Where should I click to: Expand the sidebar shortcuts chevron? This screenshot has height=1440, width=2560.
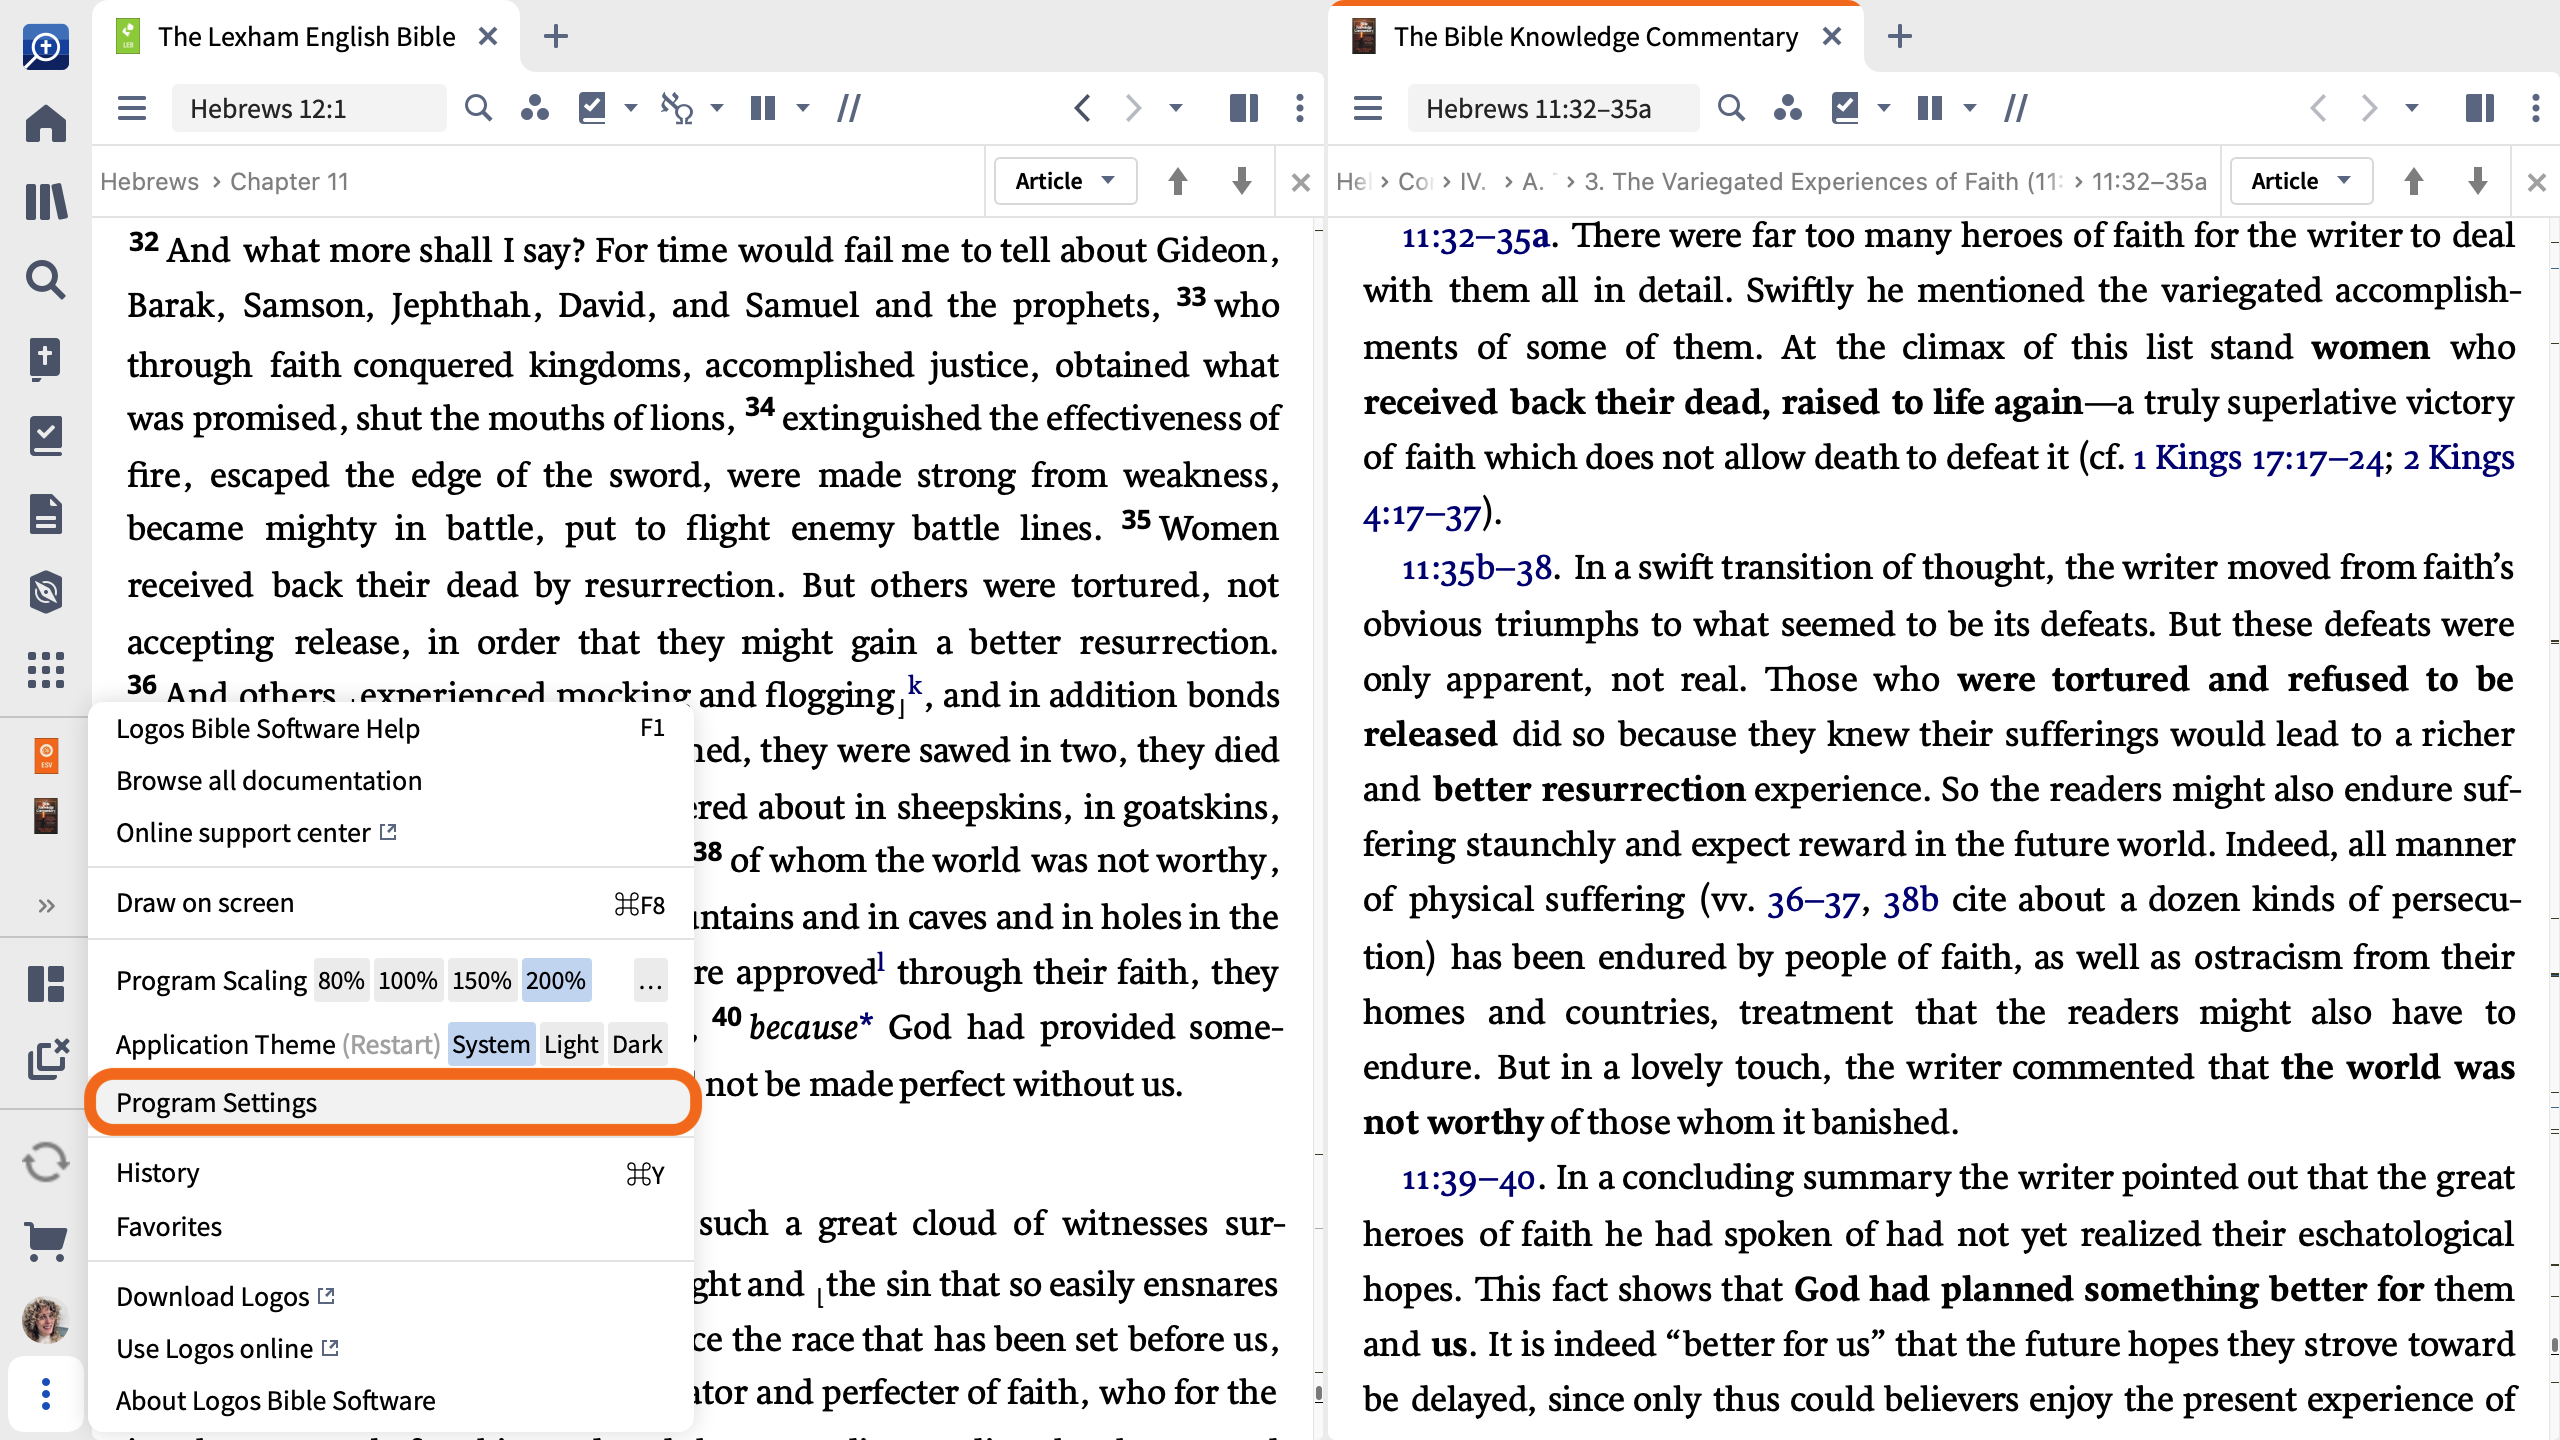[x=46, y=906]
